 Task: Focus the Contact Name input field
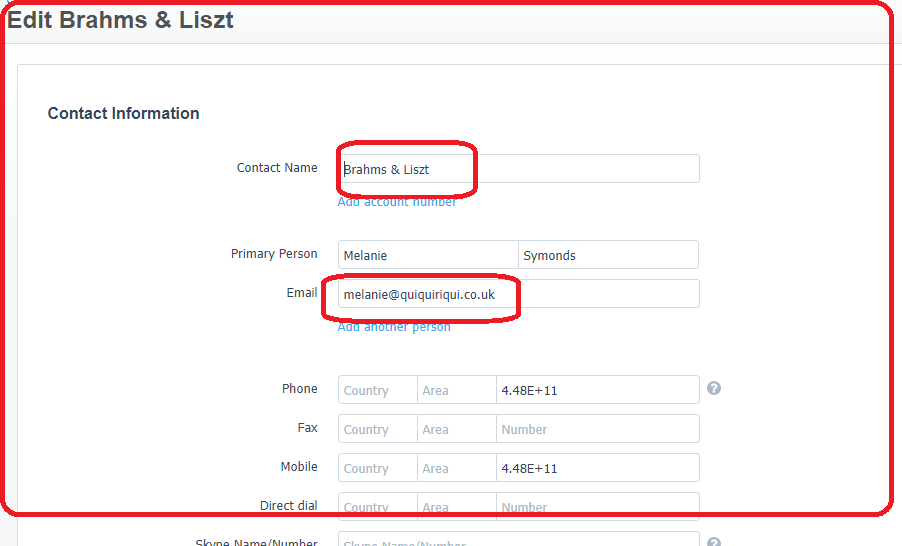tap(519, 169)
